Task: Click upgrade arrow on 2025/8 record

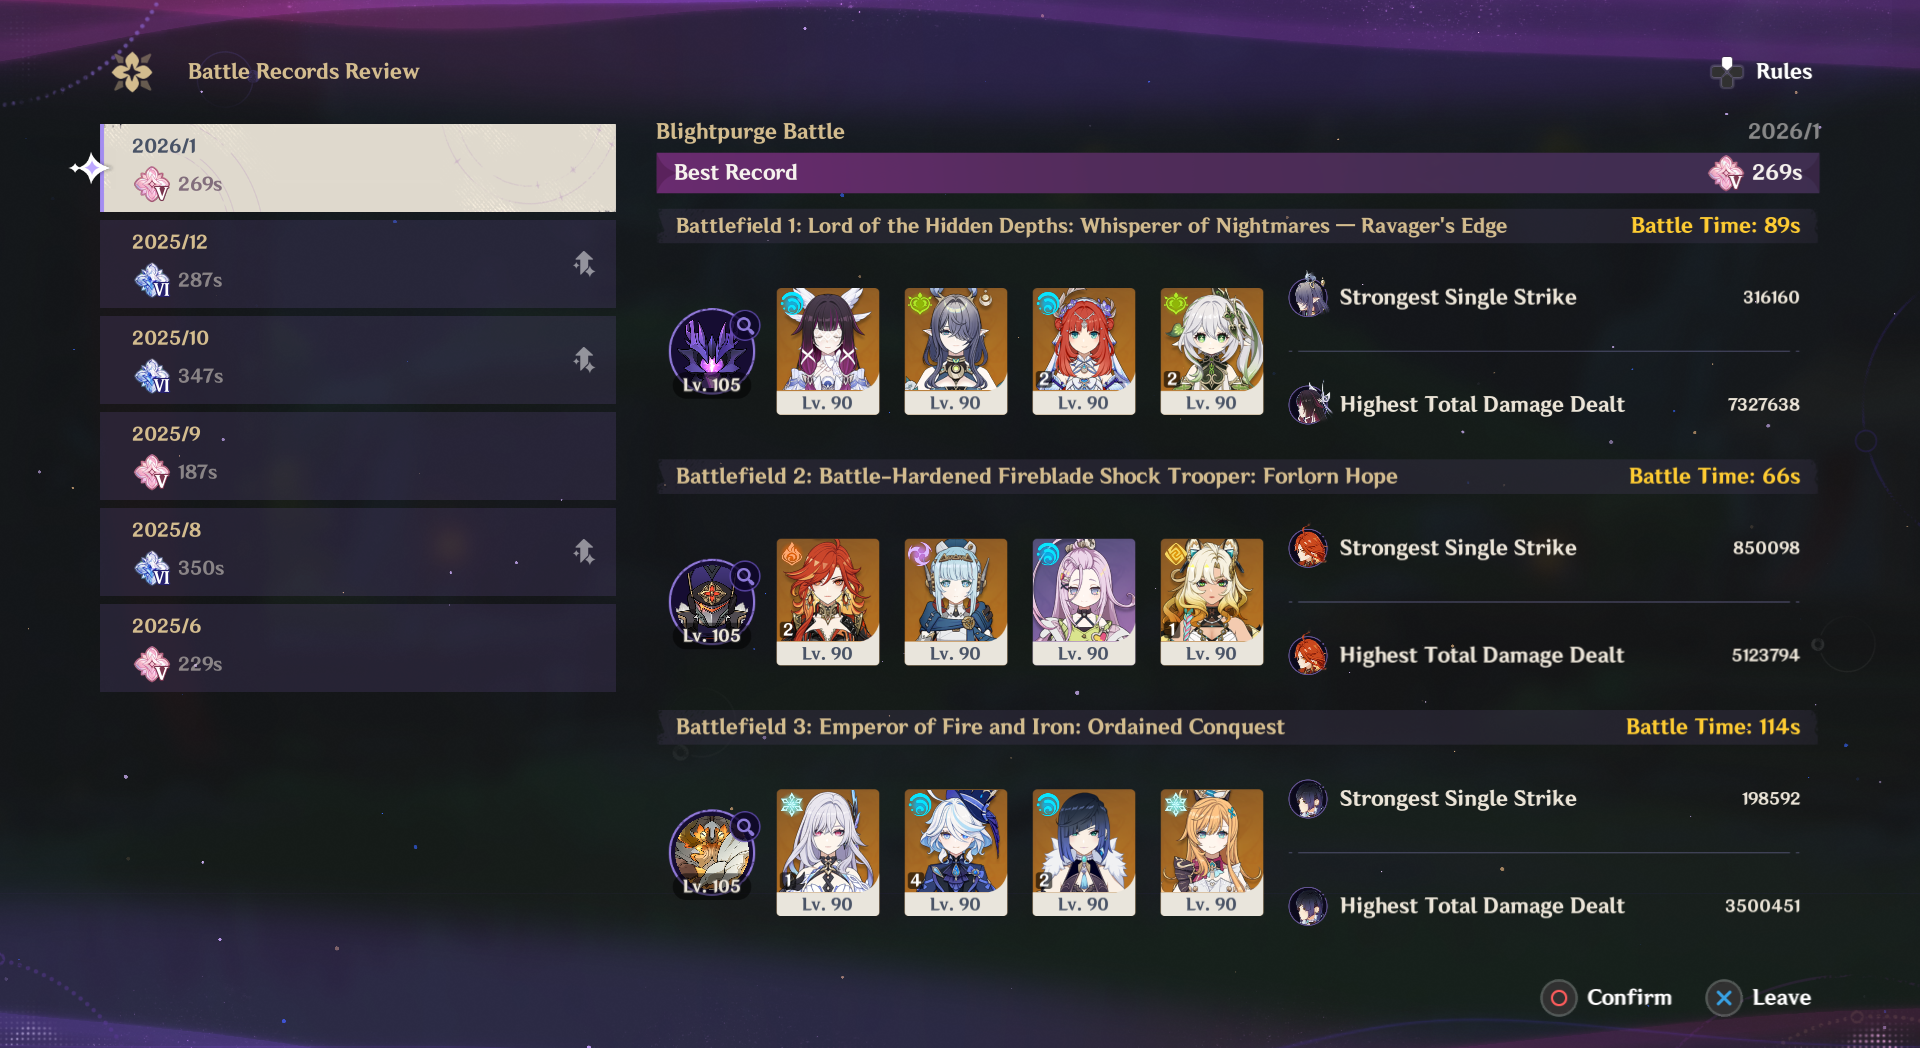Action: click(x=584, y=551)
